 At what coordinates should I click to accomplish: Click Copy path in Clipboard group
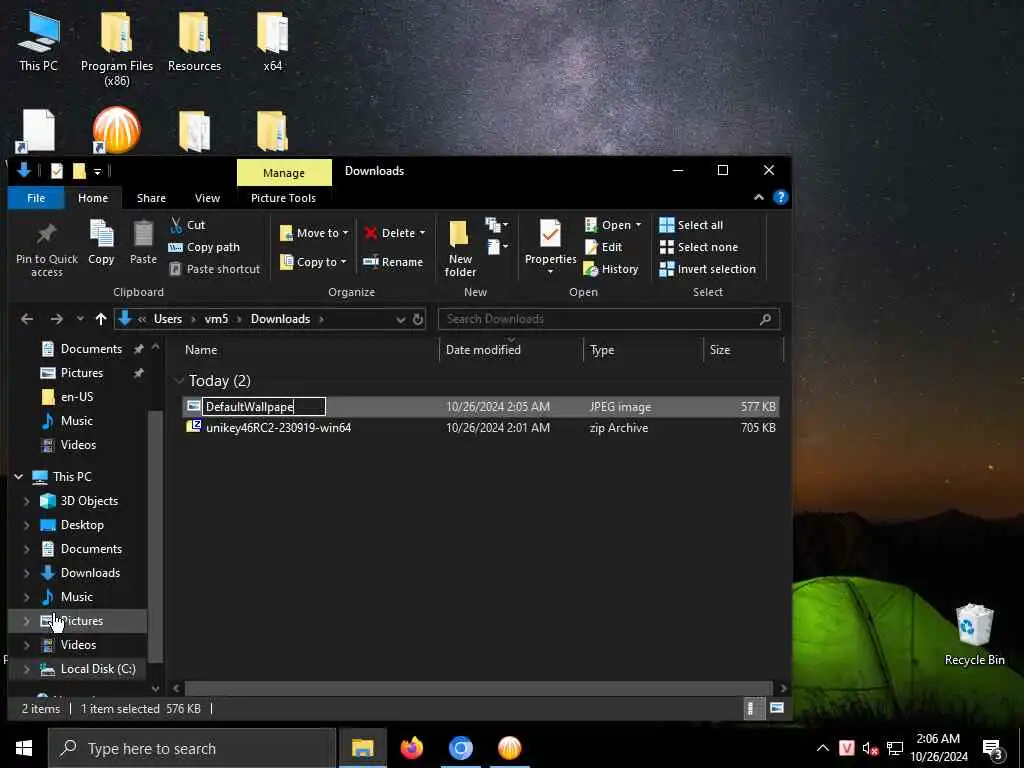click(x=204, y=248)
